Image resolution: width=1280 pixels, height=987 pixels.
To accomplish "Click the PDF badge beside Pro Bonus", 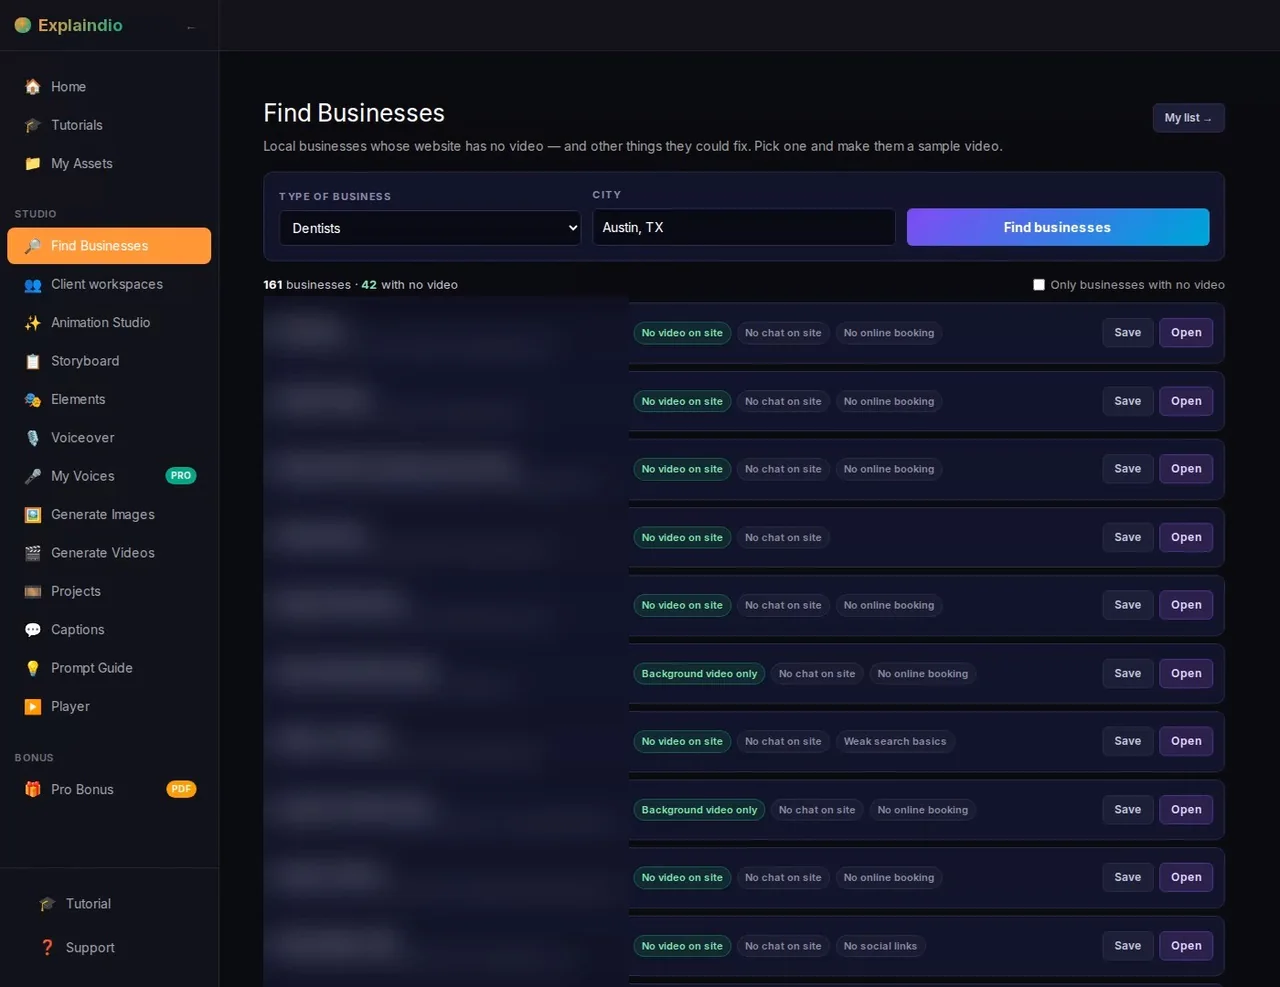I will (x=181, y=789).
